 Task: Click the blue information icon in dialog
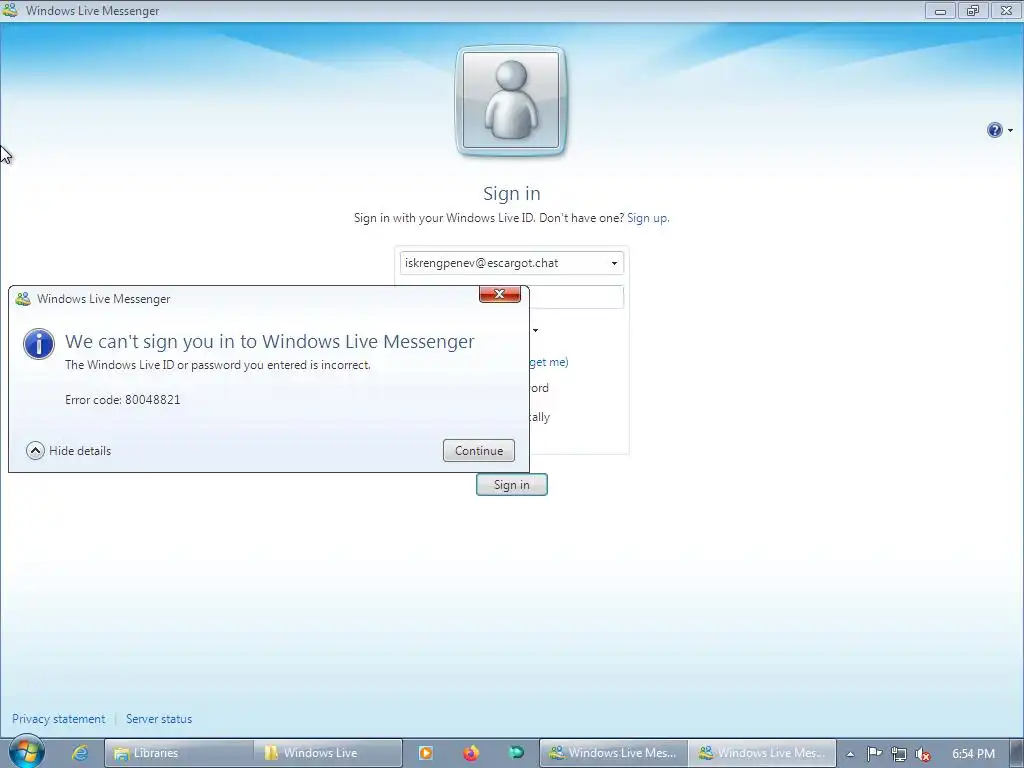(39, 344)
